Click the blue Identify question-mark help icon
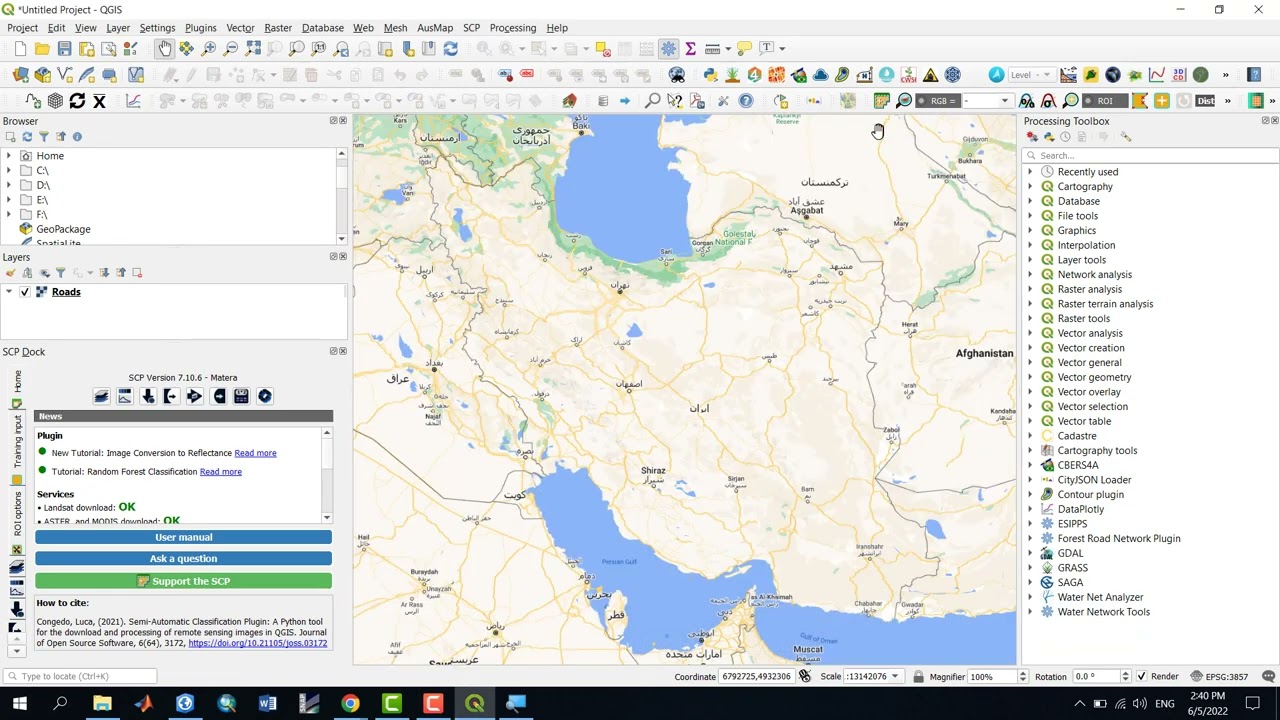 pos(746,101)
